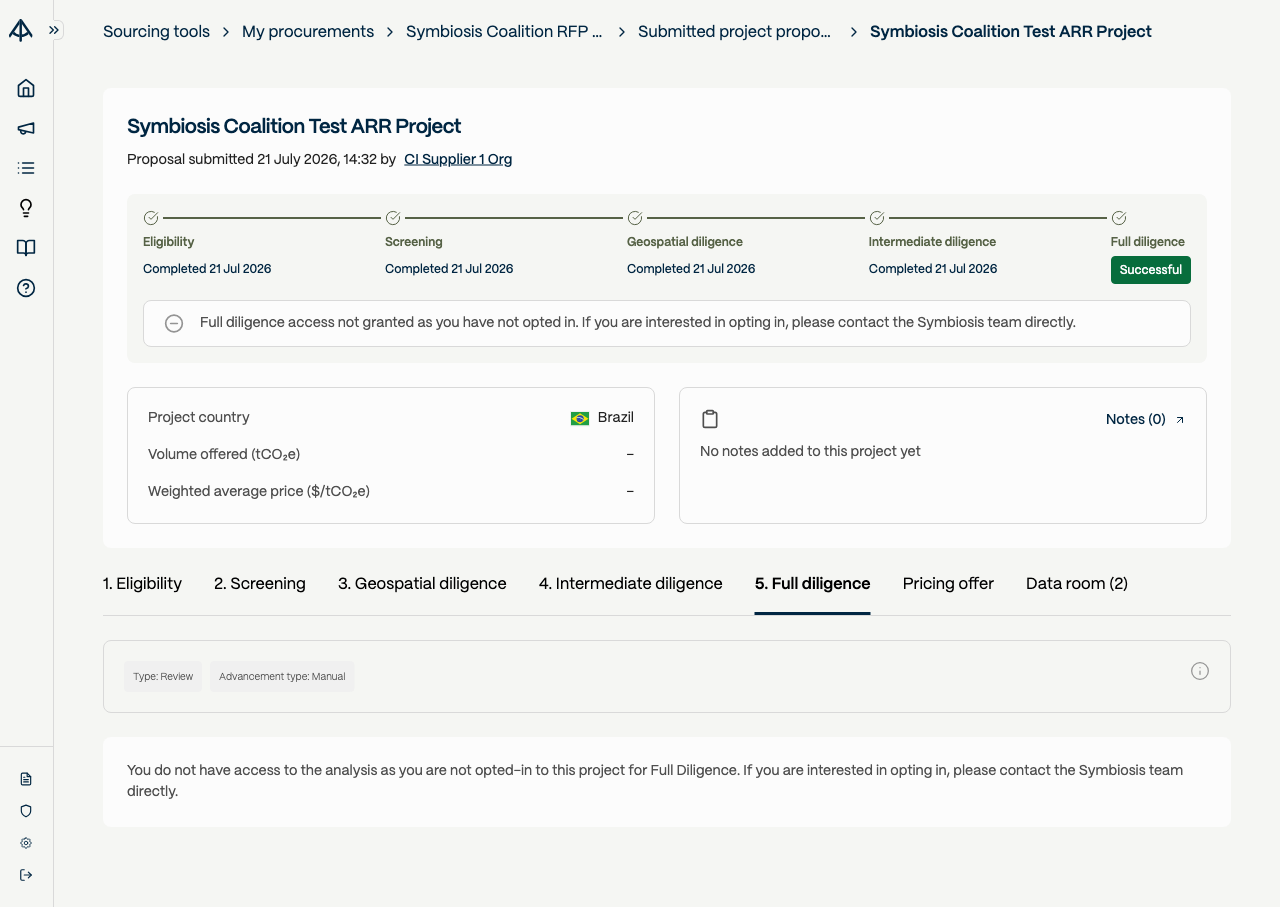Open the lightbulb insights icon
Screen dimensions: 1280x907
coord(26,208)
